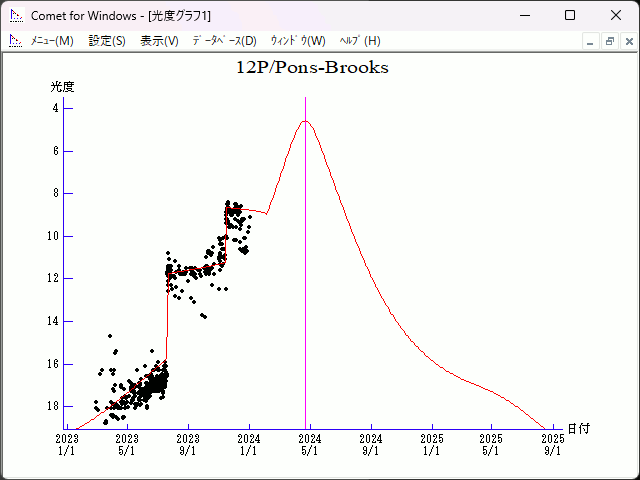This screenshot has height=480, width=640.
Task: Open the 設定(S) settings menu
Action: 107,41
